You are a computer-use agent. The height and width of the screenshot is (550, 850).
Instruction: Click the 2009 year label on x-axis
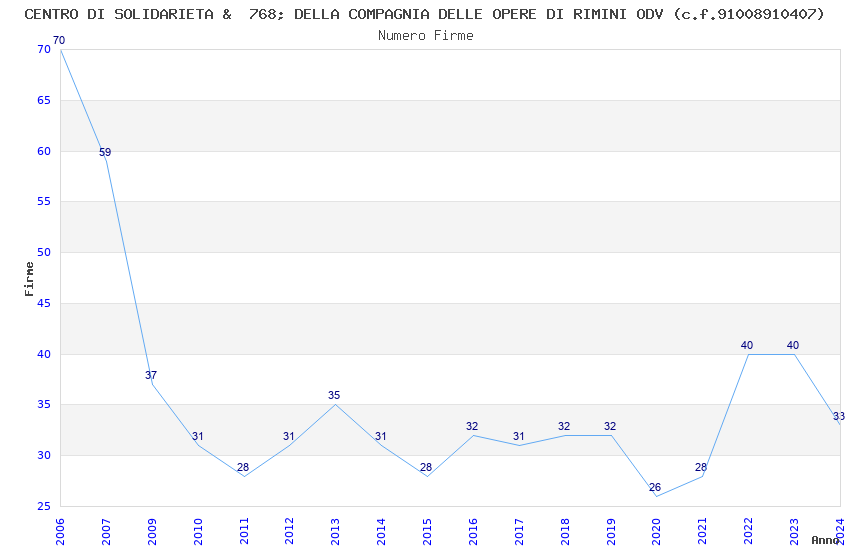coord(151,532)
